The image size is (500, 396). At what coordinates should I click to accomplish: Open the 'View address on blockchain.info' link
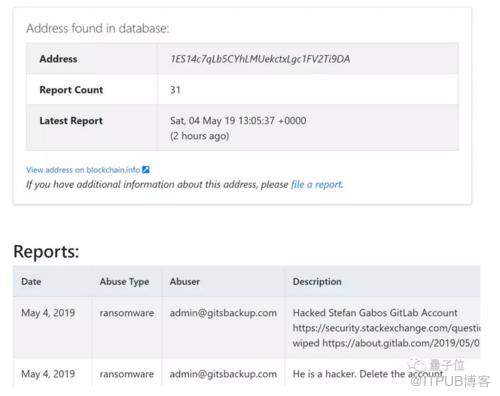tap(83, 170)
